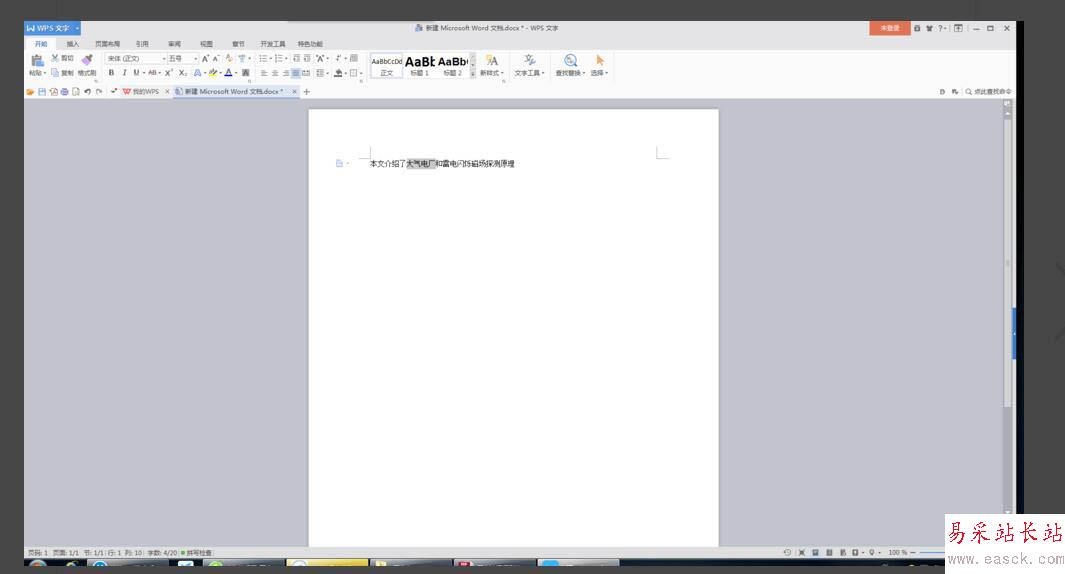
Task: Click the Paste clipboard icon
Action: click(37, 60)
